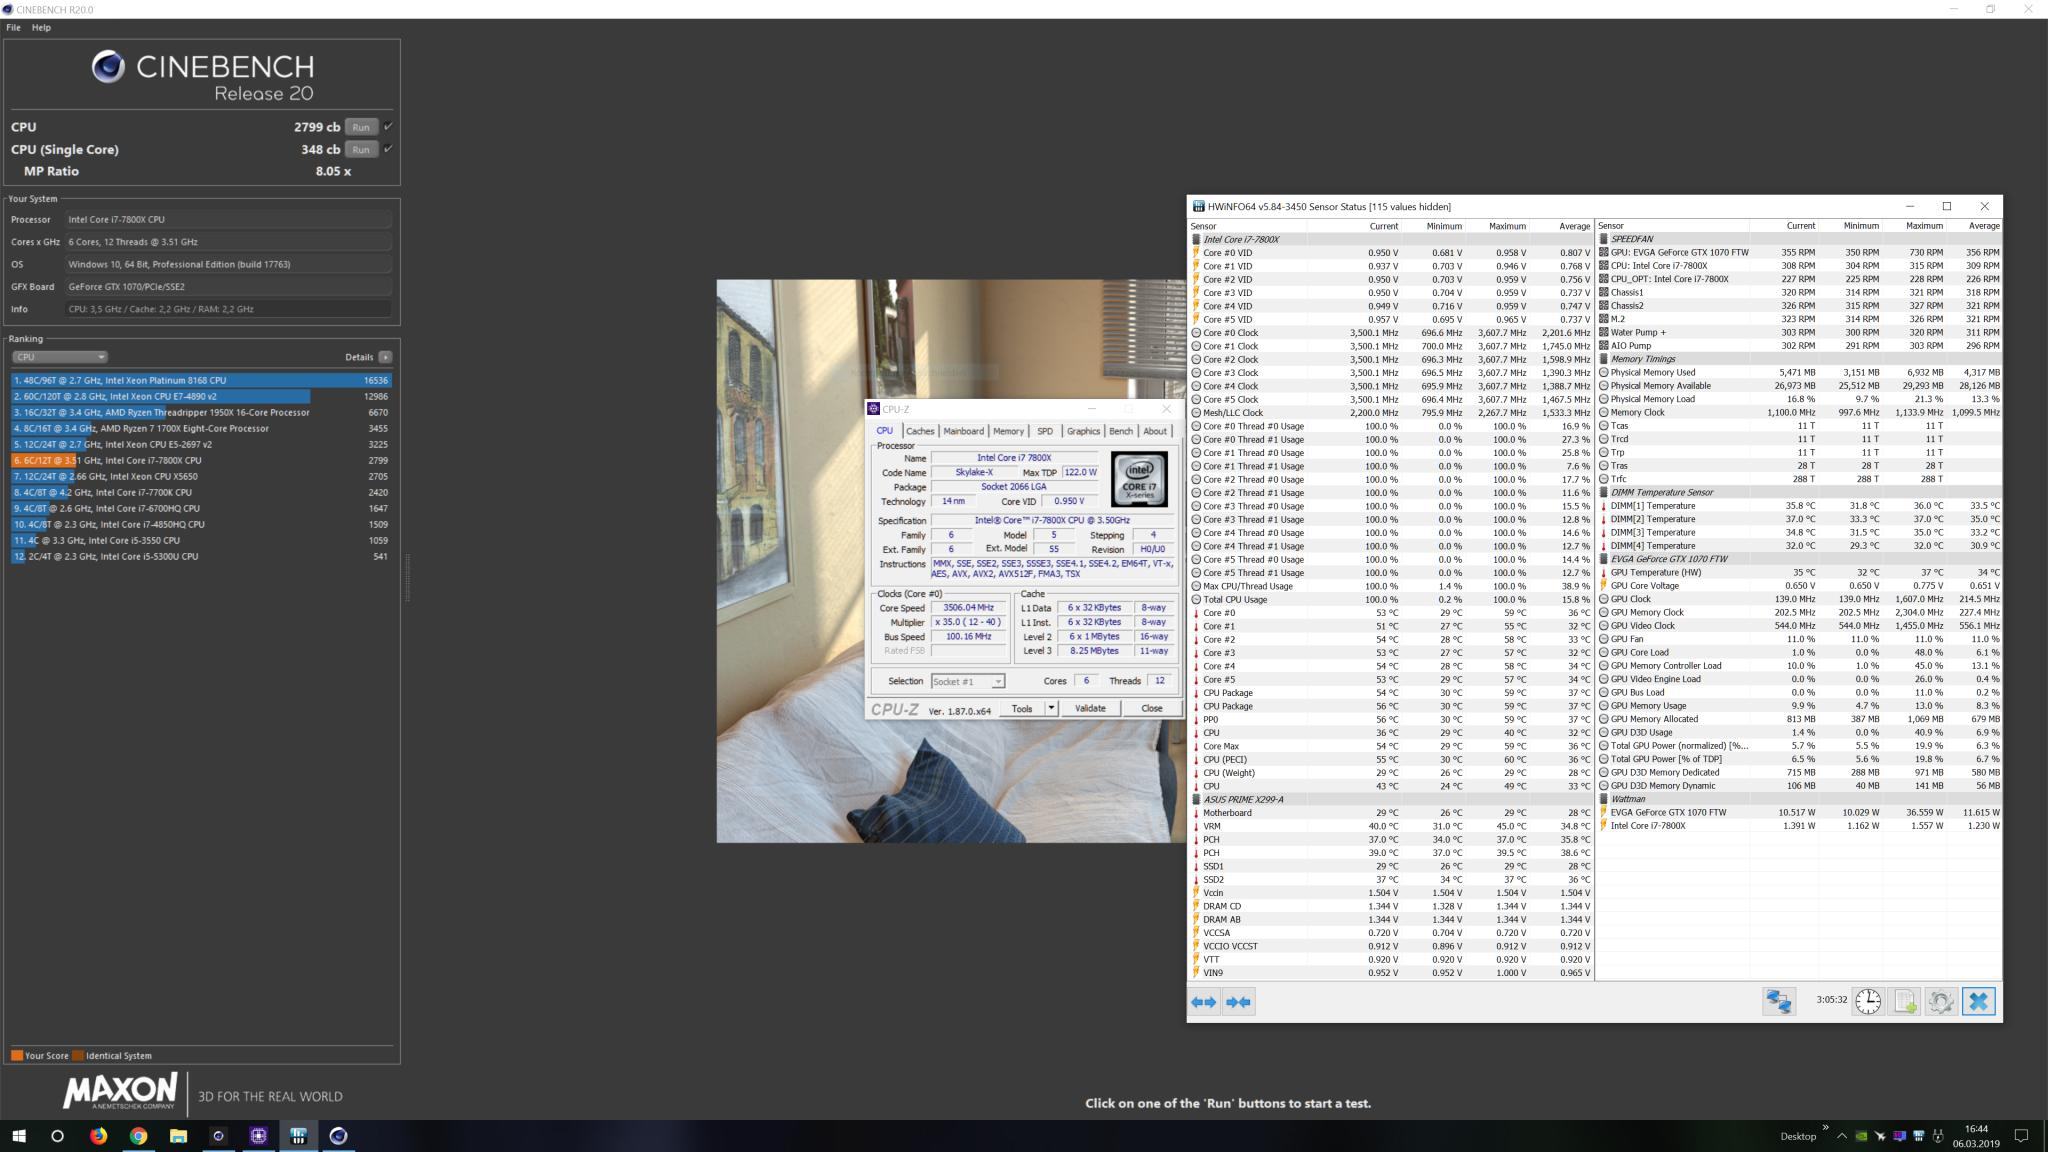Run the Cinebench CPU test

point(361,127)
